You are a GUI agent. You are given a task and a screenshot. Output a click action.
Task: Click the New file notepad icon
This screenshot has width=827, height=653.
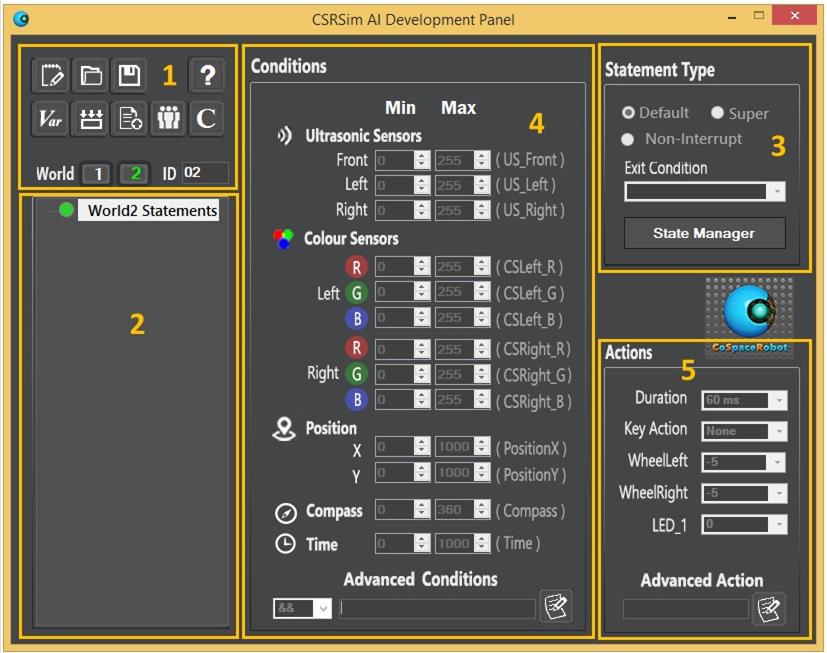point(51,75)
